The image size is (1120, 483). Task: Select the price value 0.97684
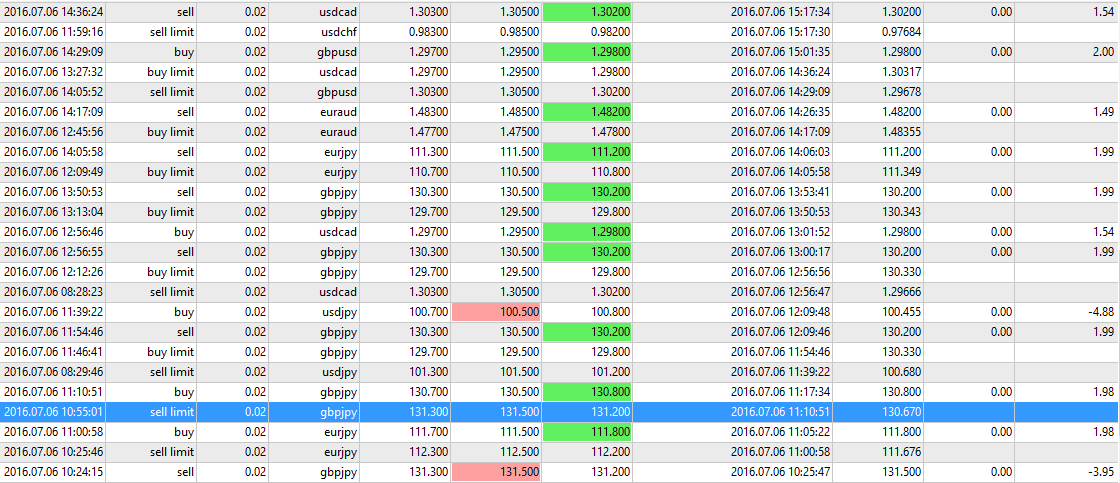click(901, 32)
